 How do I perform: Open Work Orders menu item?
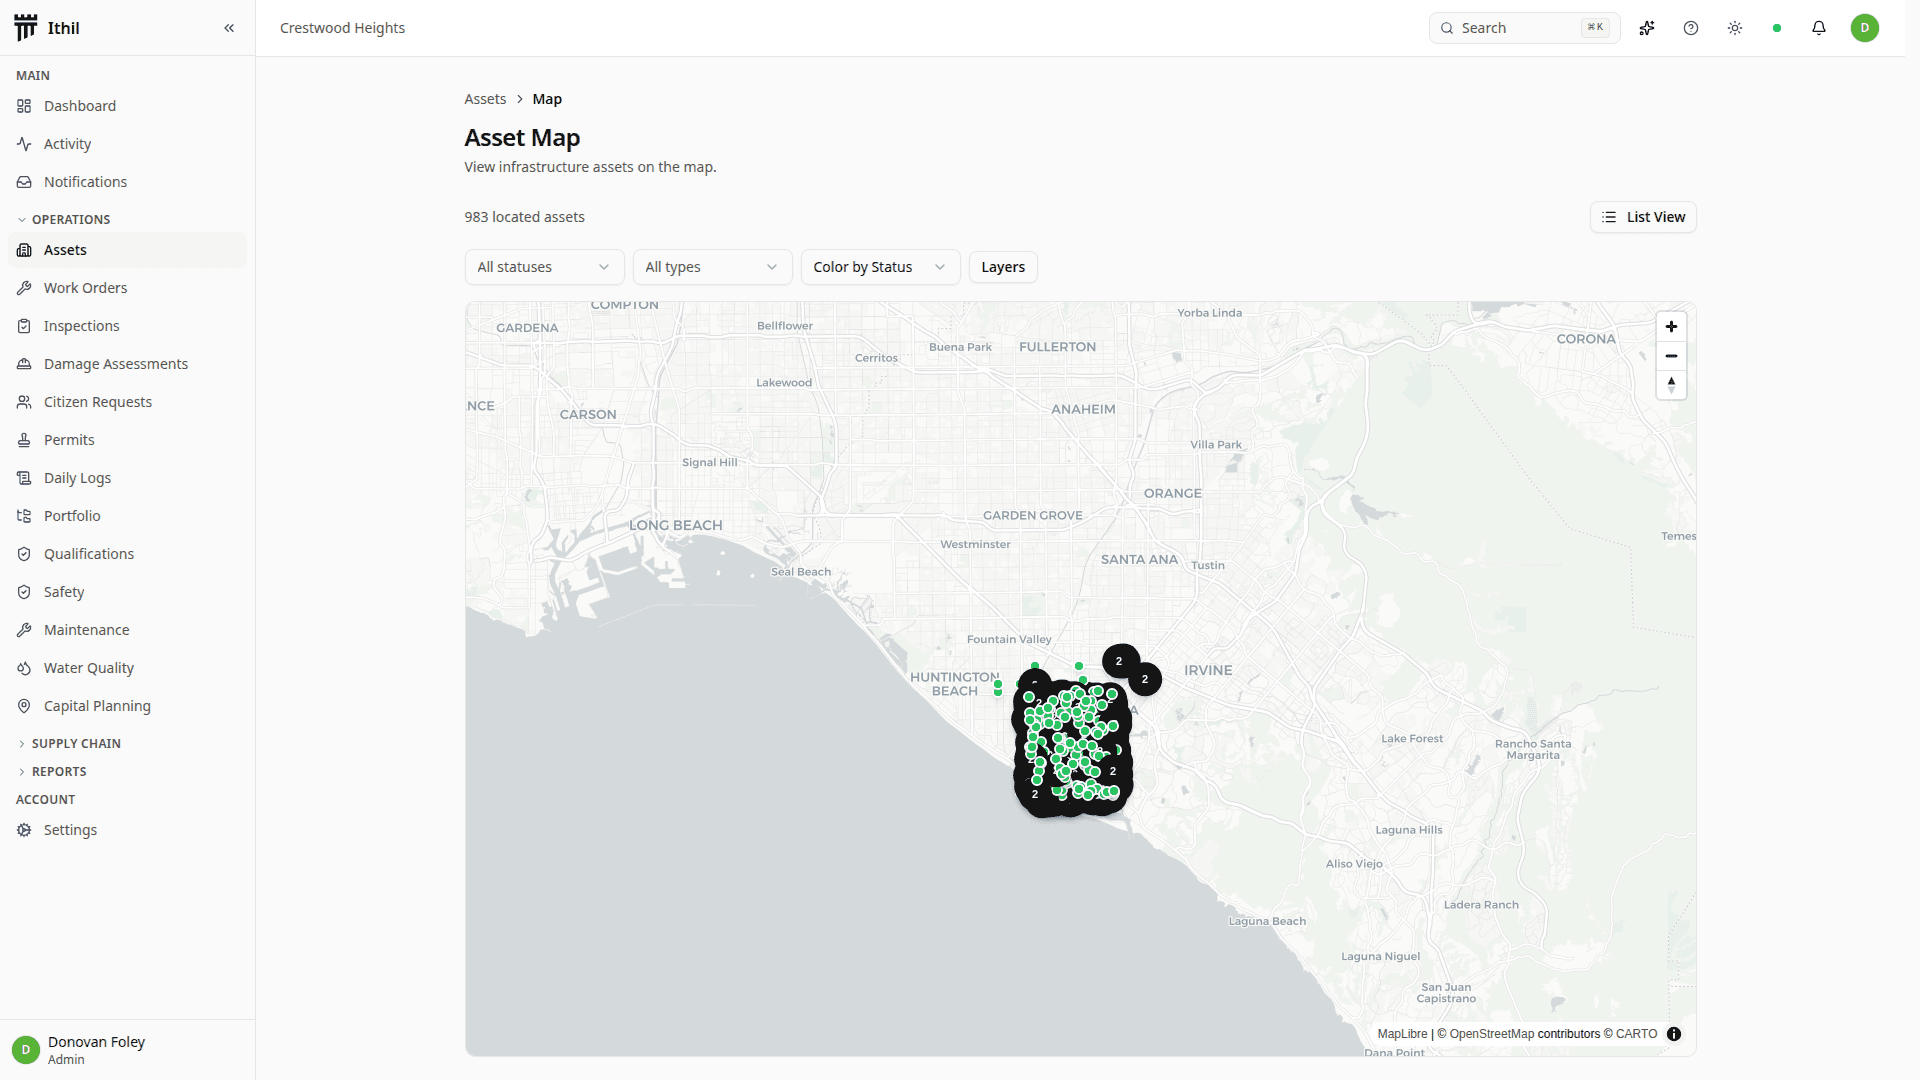(x=127, y=288)
